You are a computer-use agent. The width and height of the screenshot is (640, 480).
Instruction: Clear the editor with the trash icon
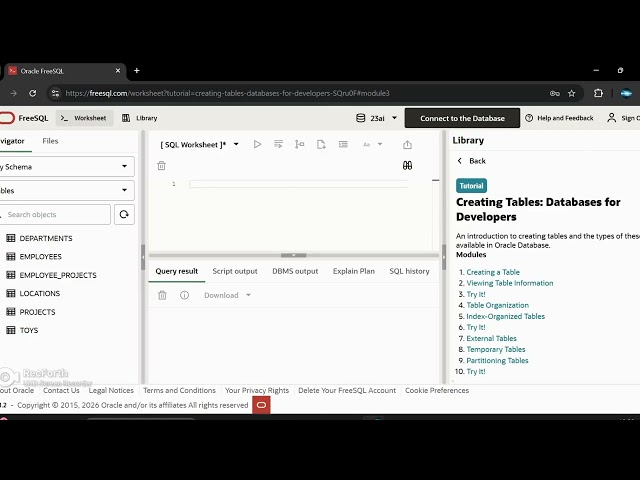point(161,165)
